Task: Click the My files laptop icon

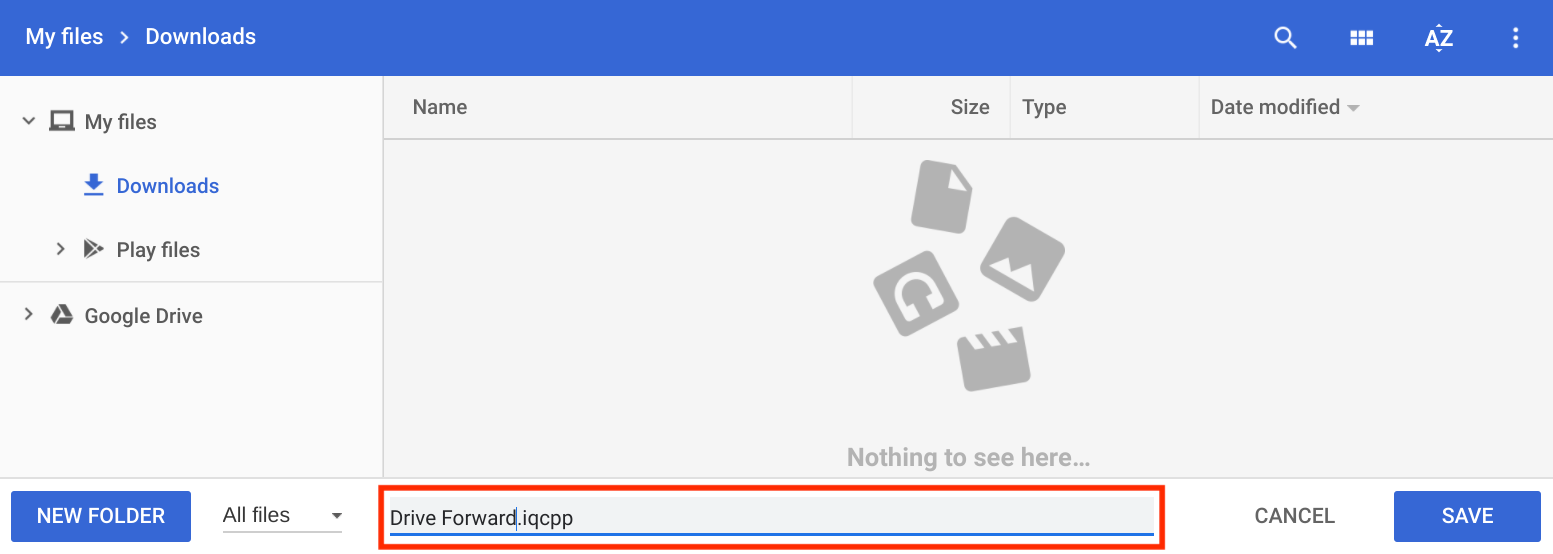Action: [x=62, y=122]
